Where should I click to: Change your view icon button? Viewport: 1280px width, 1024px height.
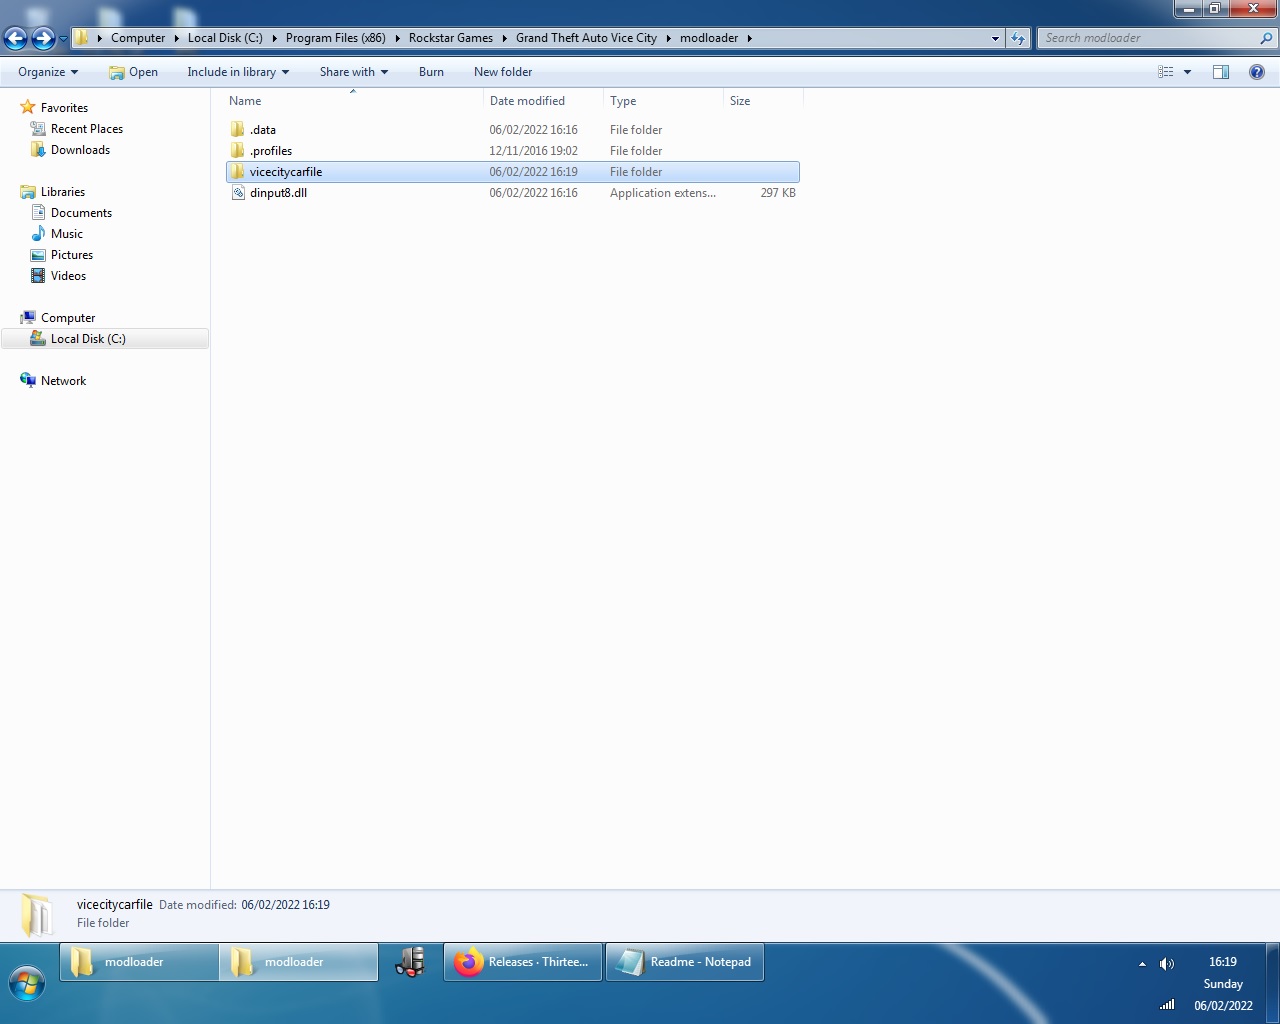point(1166,72)
